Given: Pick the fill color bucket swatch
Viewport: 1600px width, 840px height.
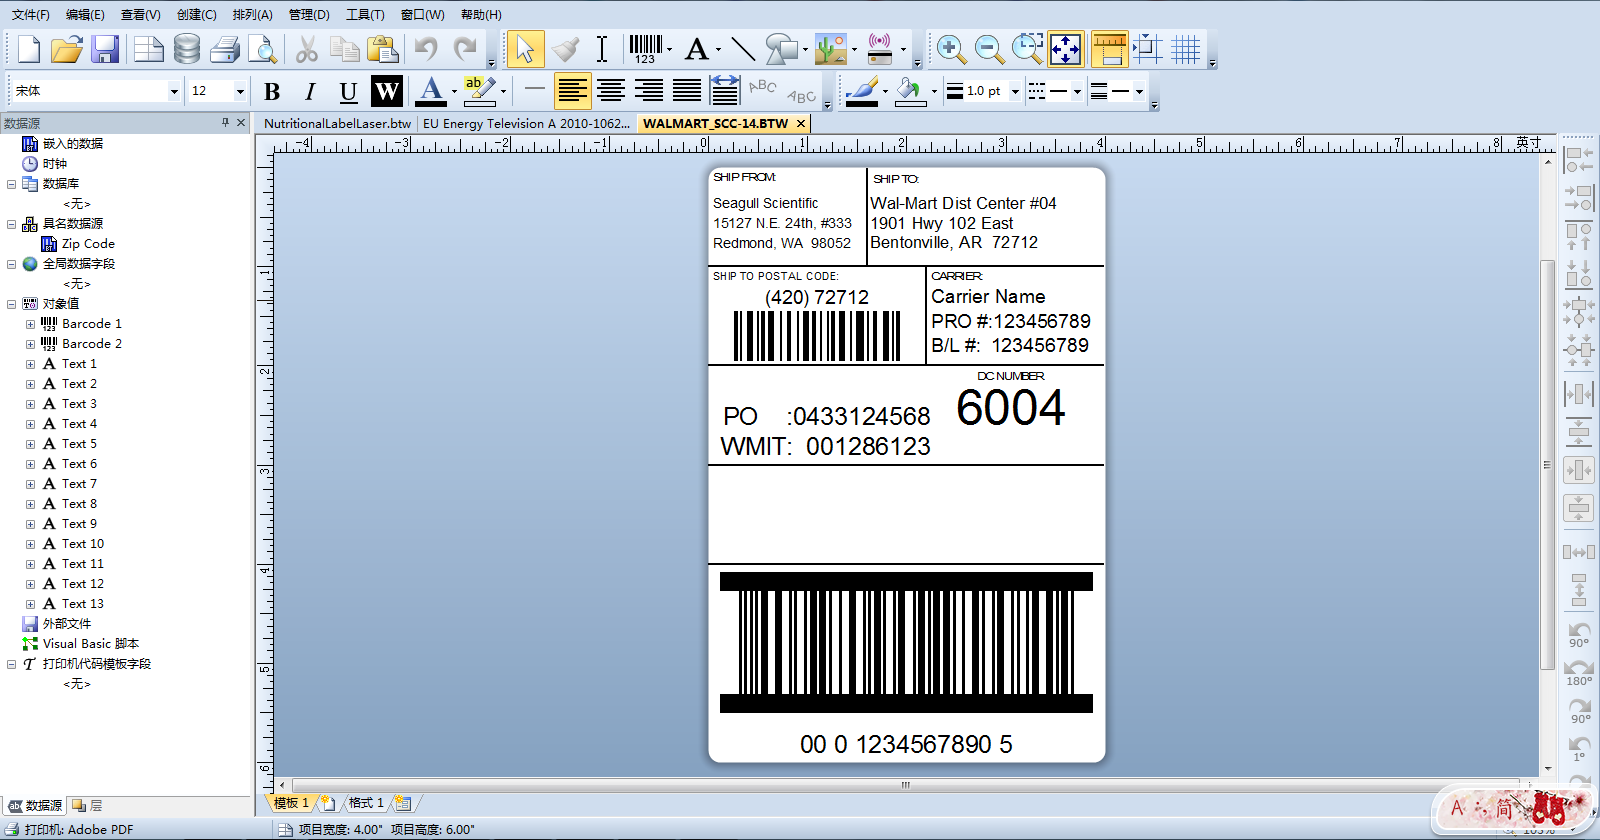Looking at the screenshot, I should tap(909, 91).
